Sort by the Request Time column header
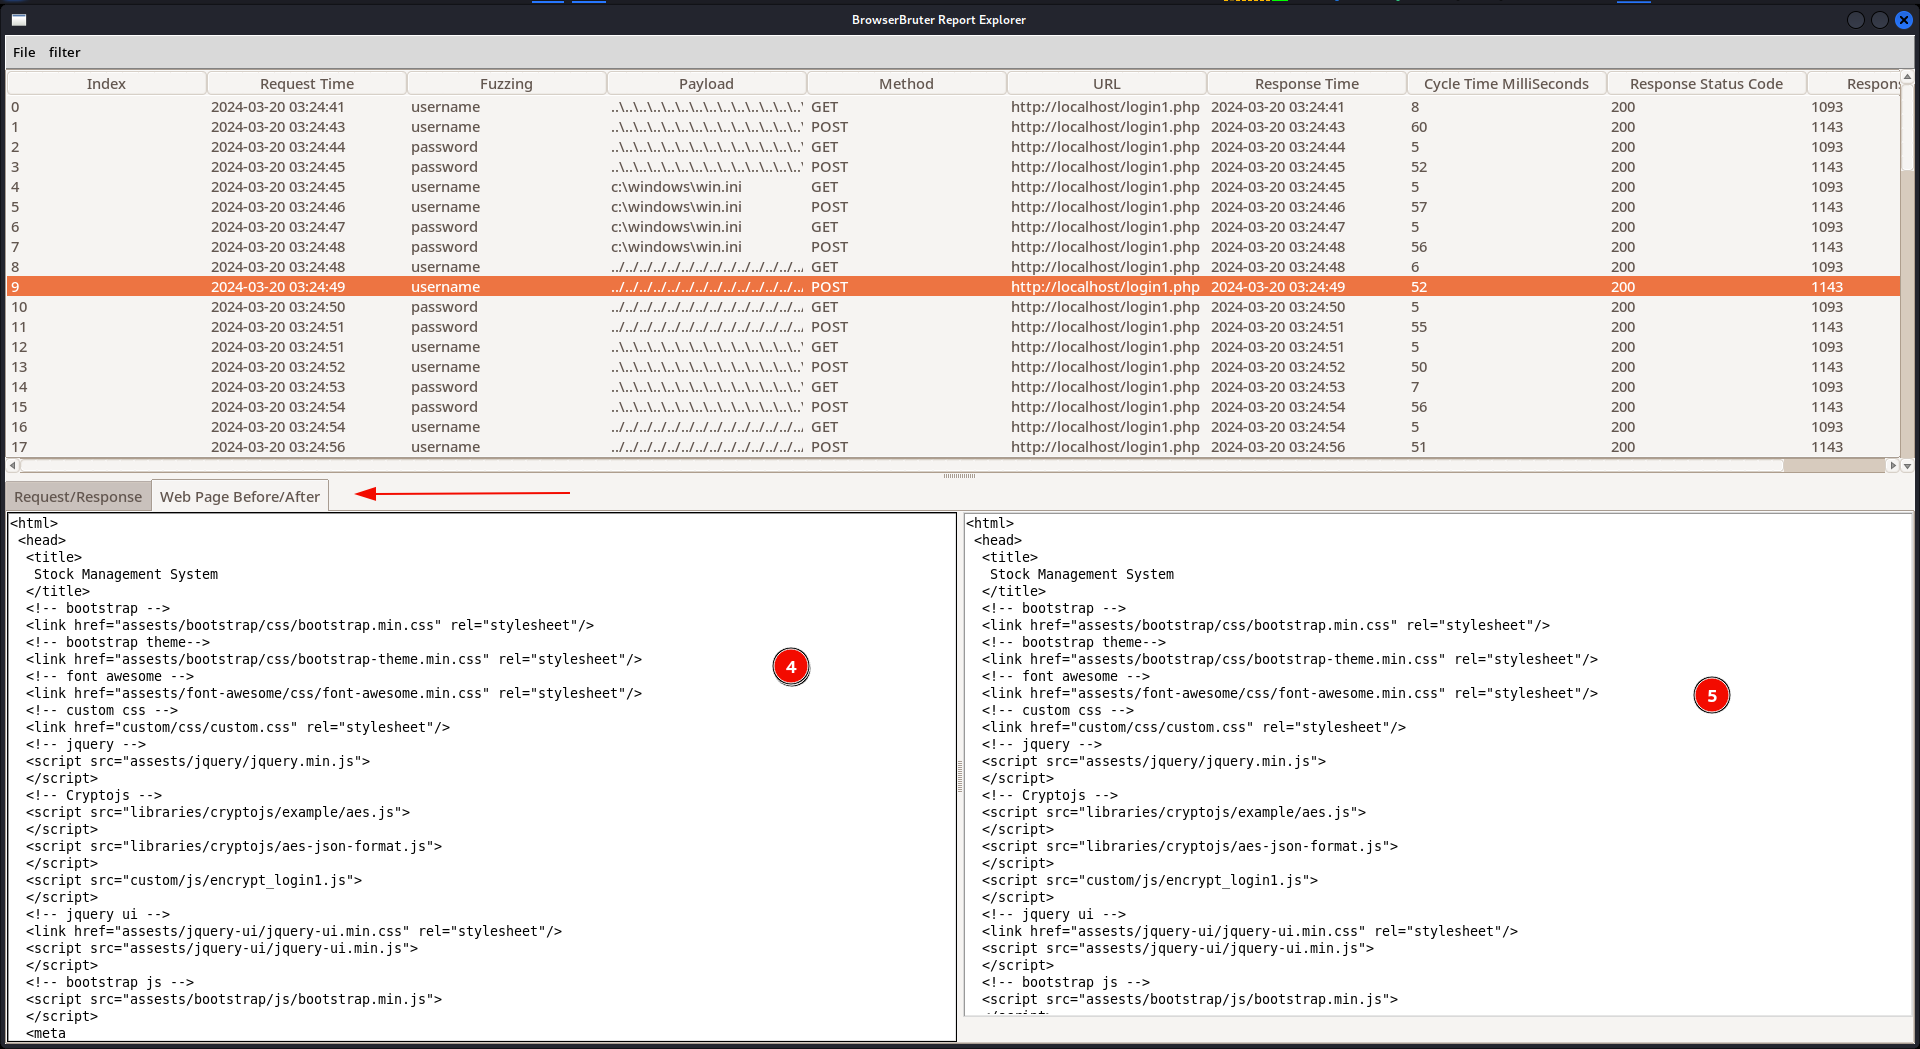The width and height of the screenshot is (1920, 1049). pos(307,84)
